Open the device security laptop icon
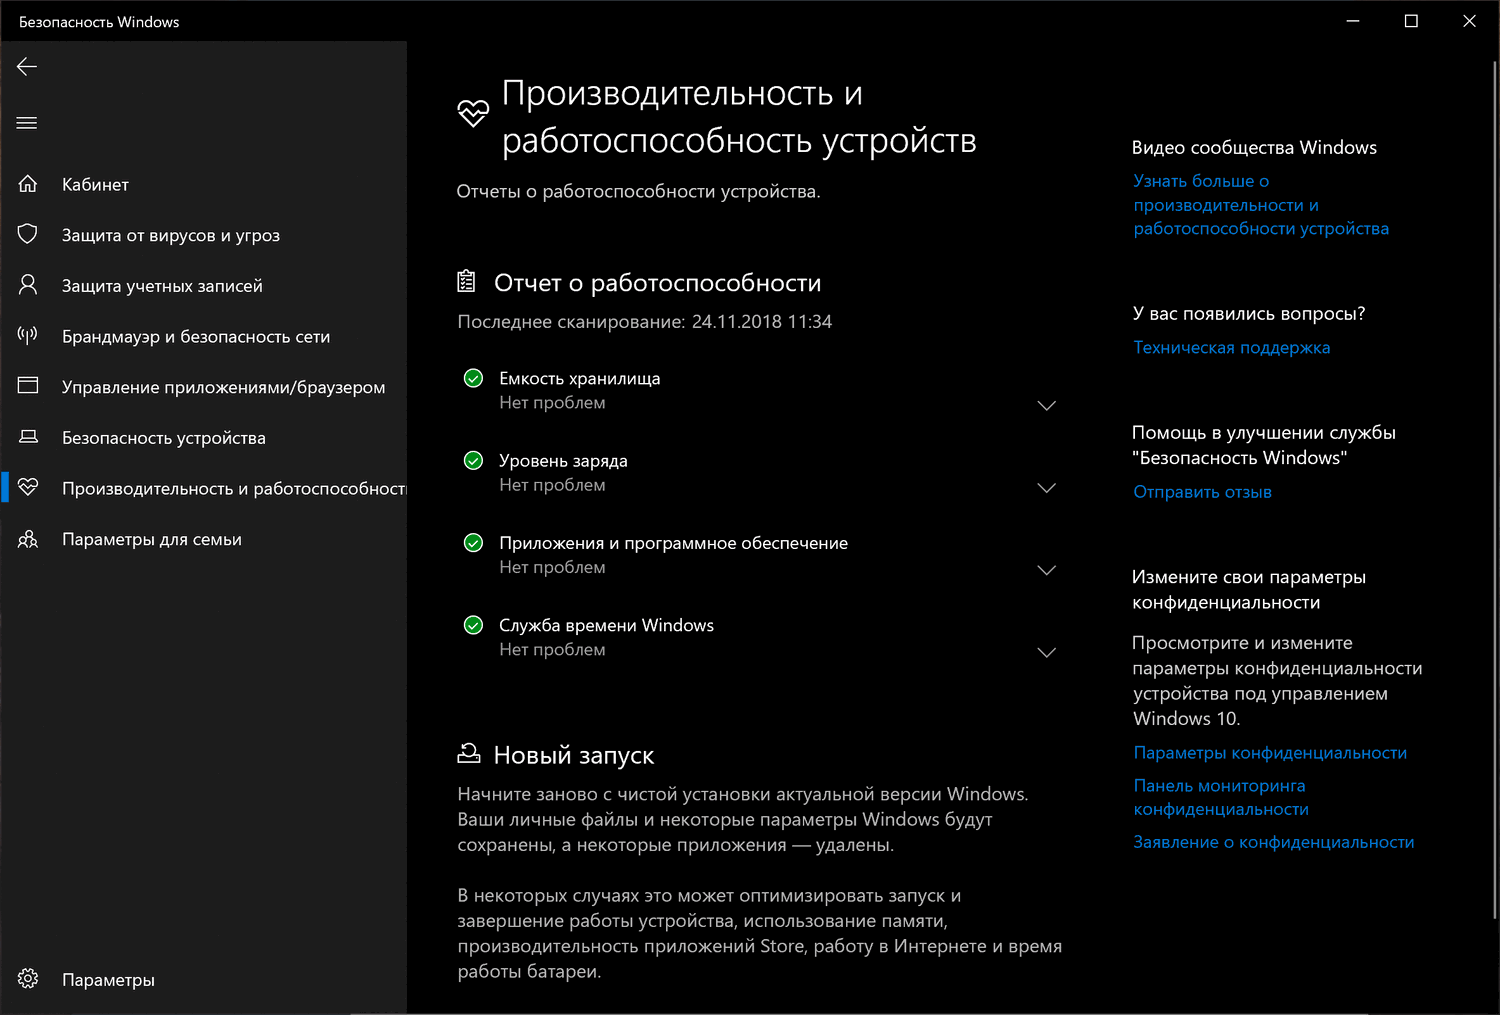 pos(28,437)
